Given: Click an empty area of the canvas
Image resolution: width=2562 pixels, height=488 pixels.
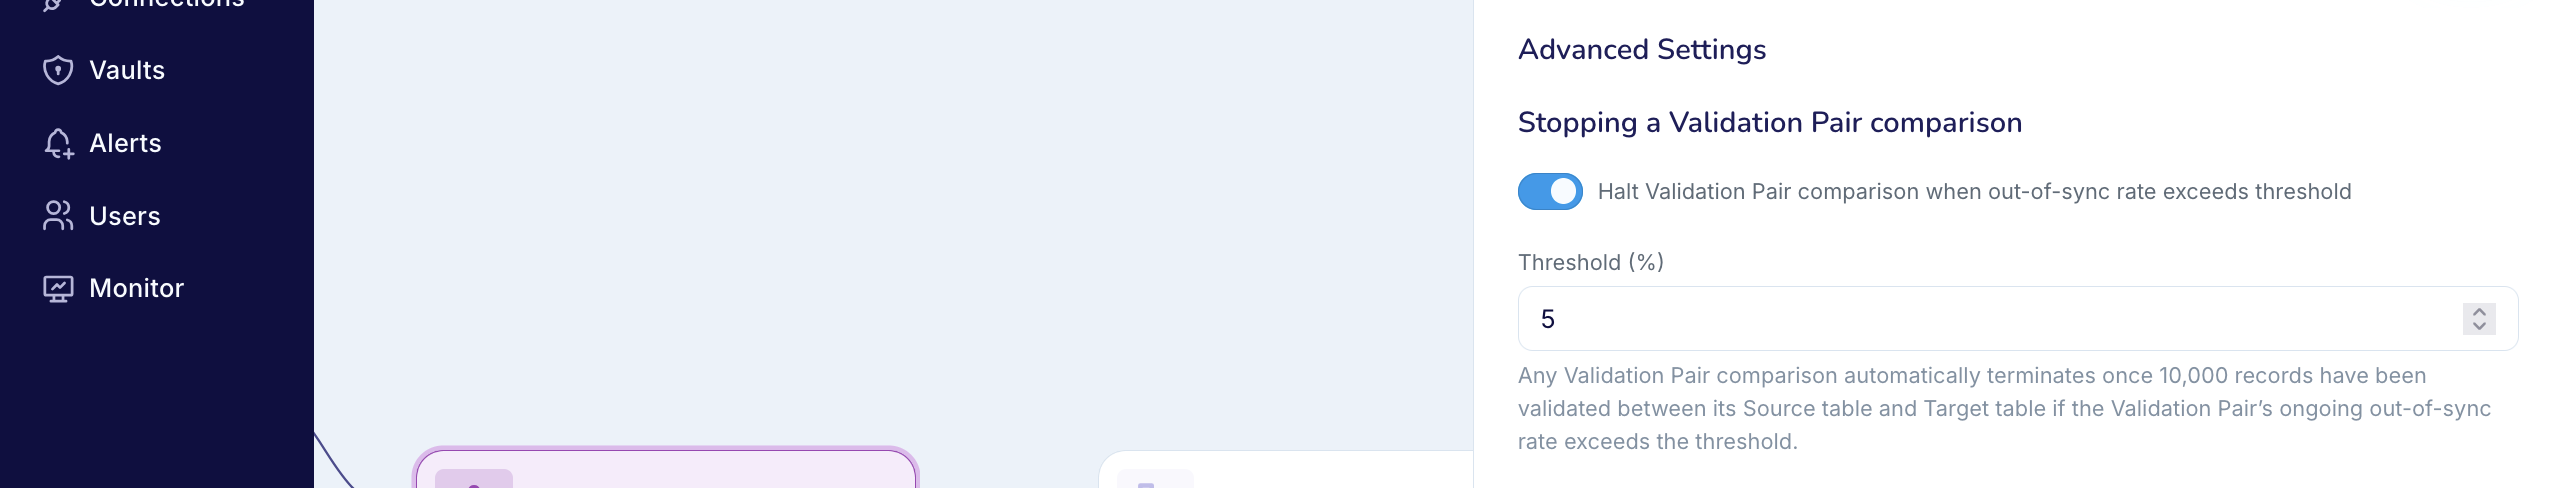Looking at the screenshot, I should [x=890, y=220].
